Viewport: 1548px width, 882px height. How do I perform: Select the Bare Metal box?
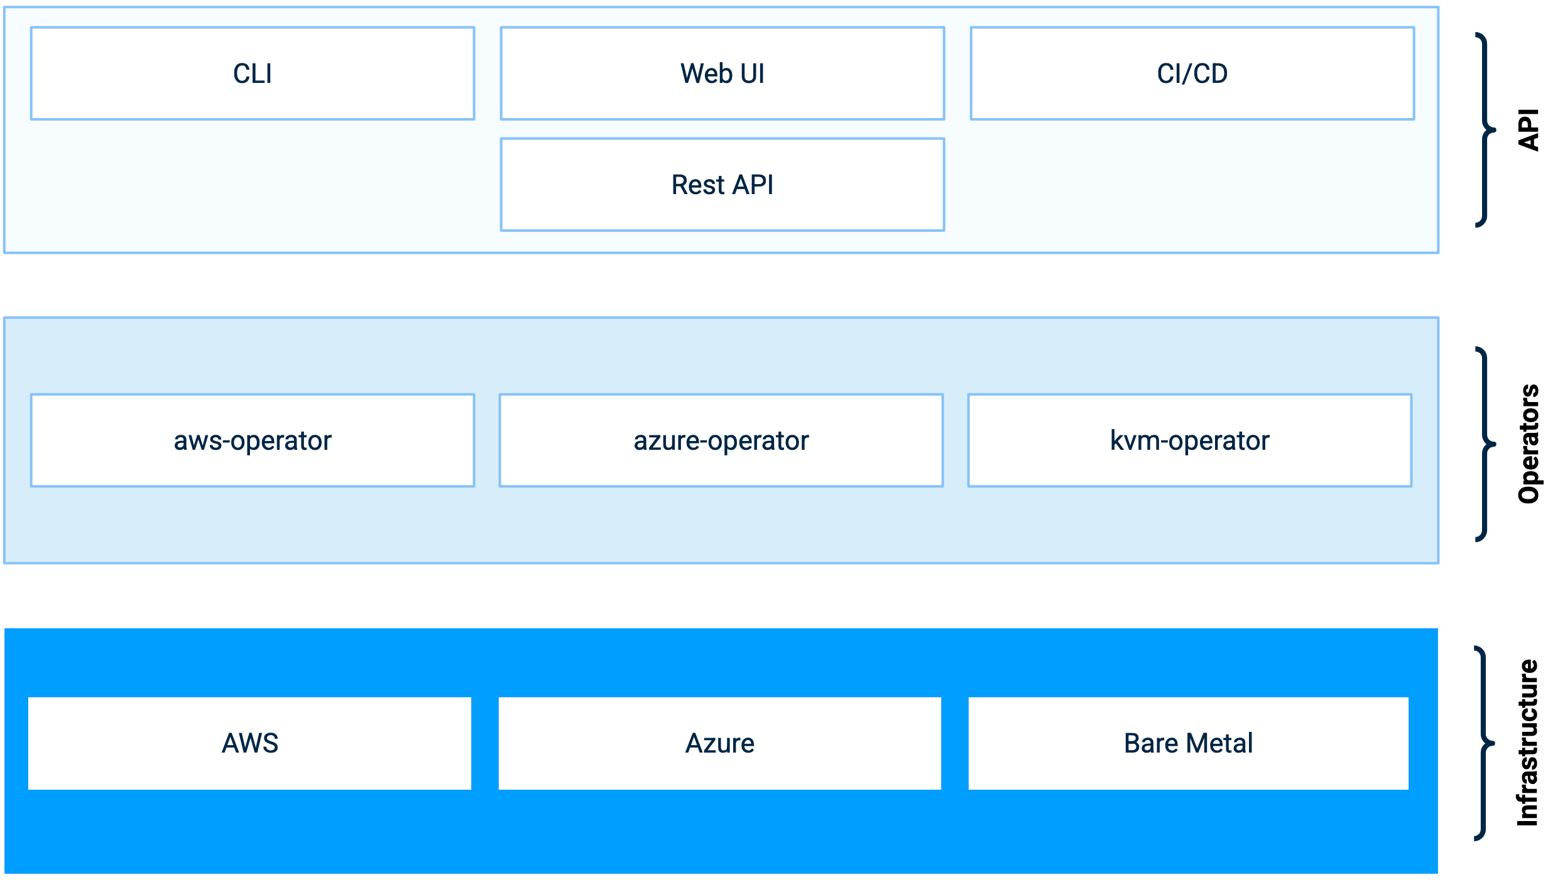(x=1188, y=744)
